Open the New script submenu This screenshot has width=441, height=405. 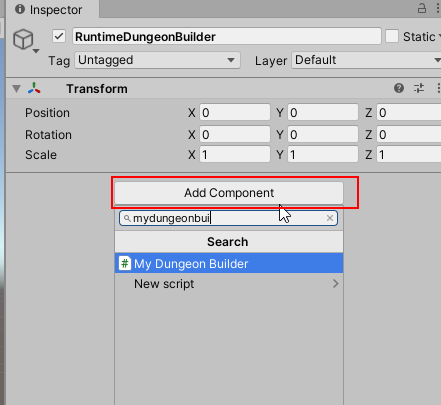tap(229, 284)
